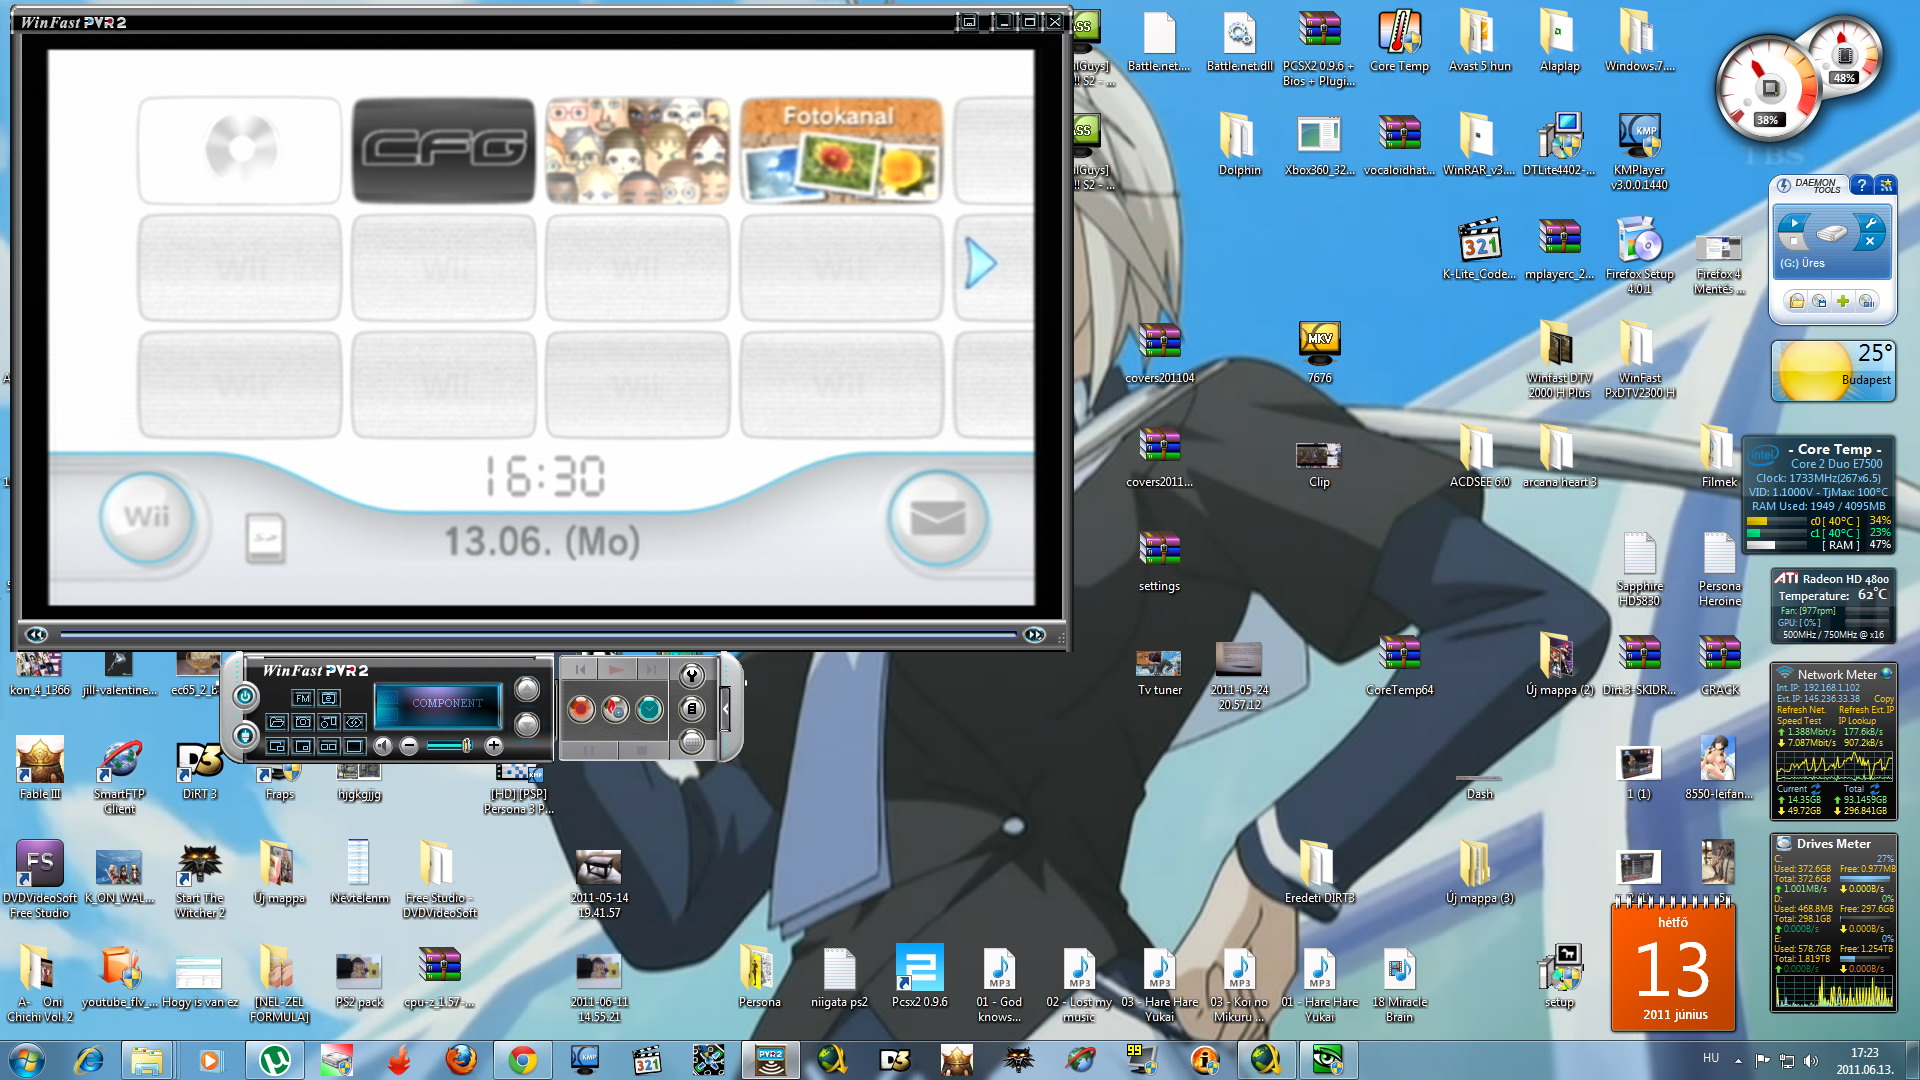Viewport: 1920px width, 1080px height.
Task: Click the Budapest weather gadget
Action: [1833, 371]
